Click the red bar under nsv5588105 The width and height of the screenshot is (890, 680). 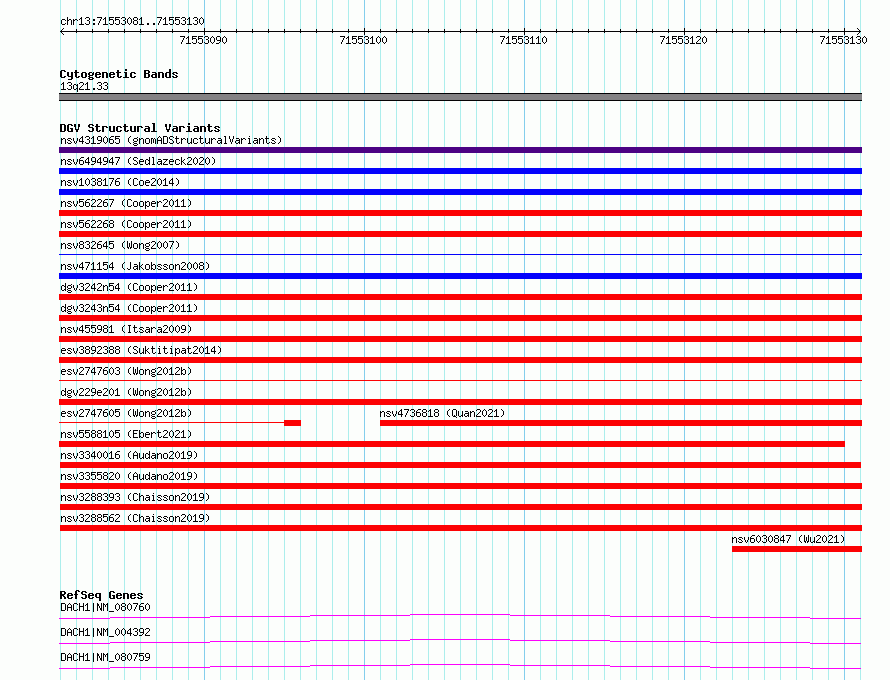pyautogui.click(x=452, y=444)
